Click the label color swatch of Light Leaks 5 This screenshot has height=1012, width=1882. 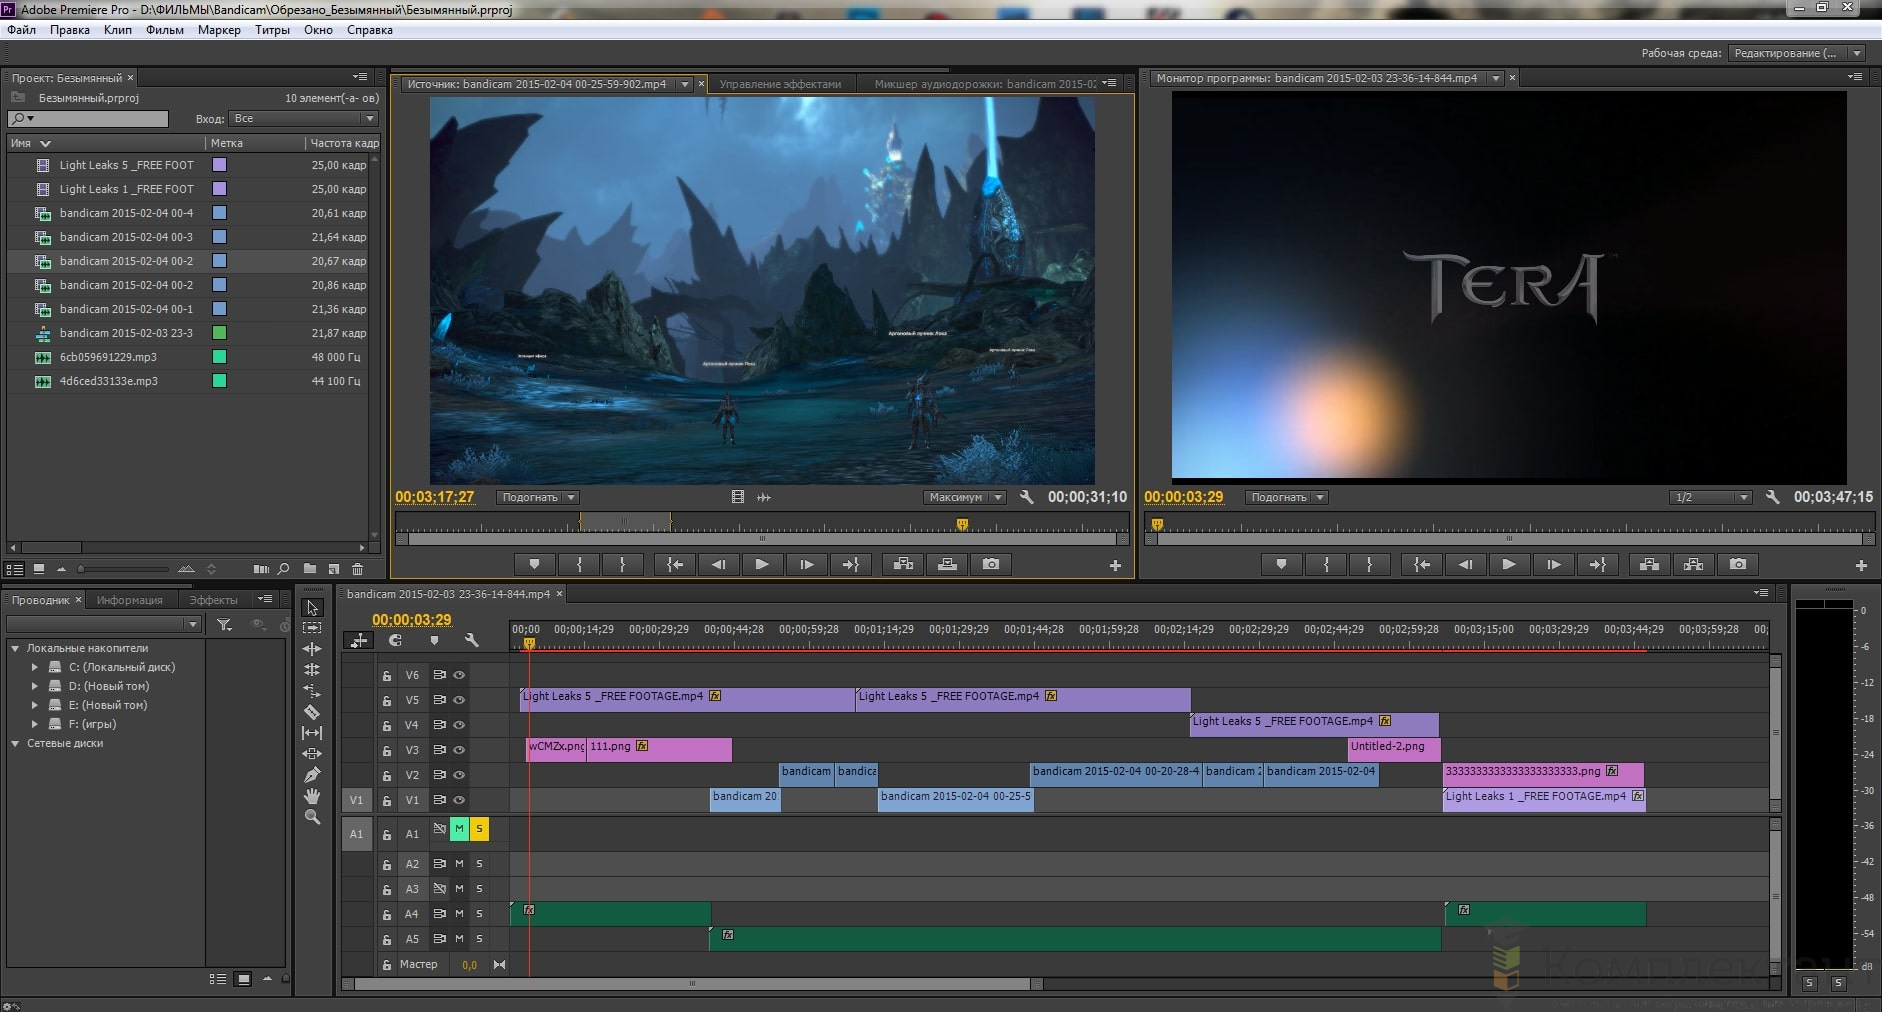coord(219,165)
